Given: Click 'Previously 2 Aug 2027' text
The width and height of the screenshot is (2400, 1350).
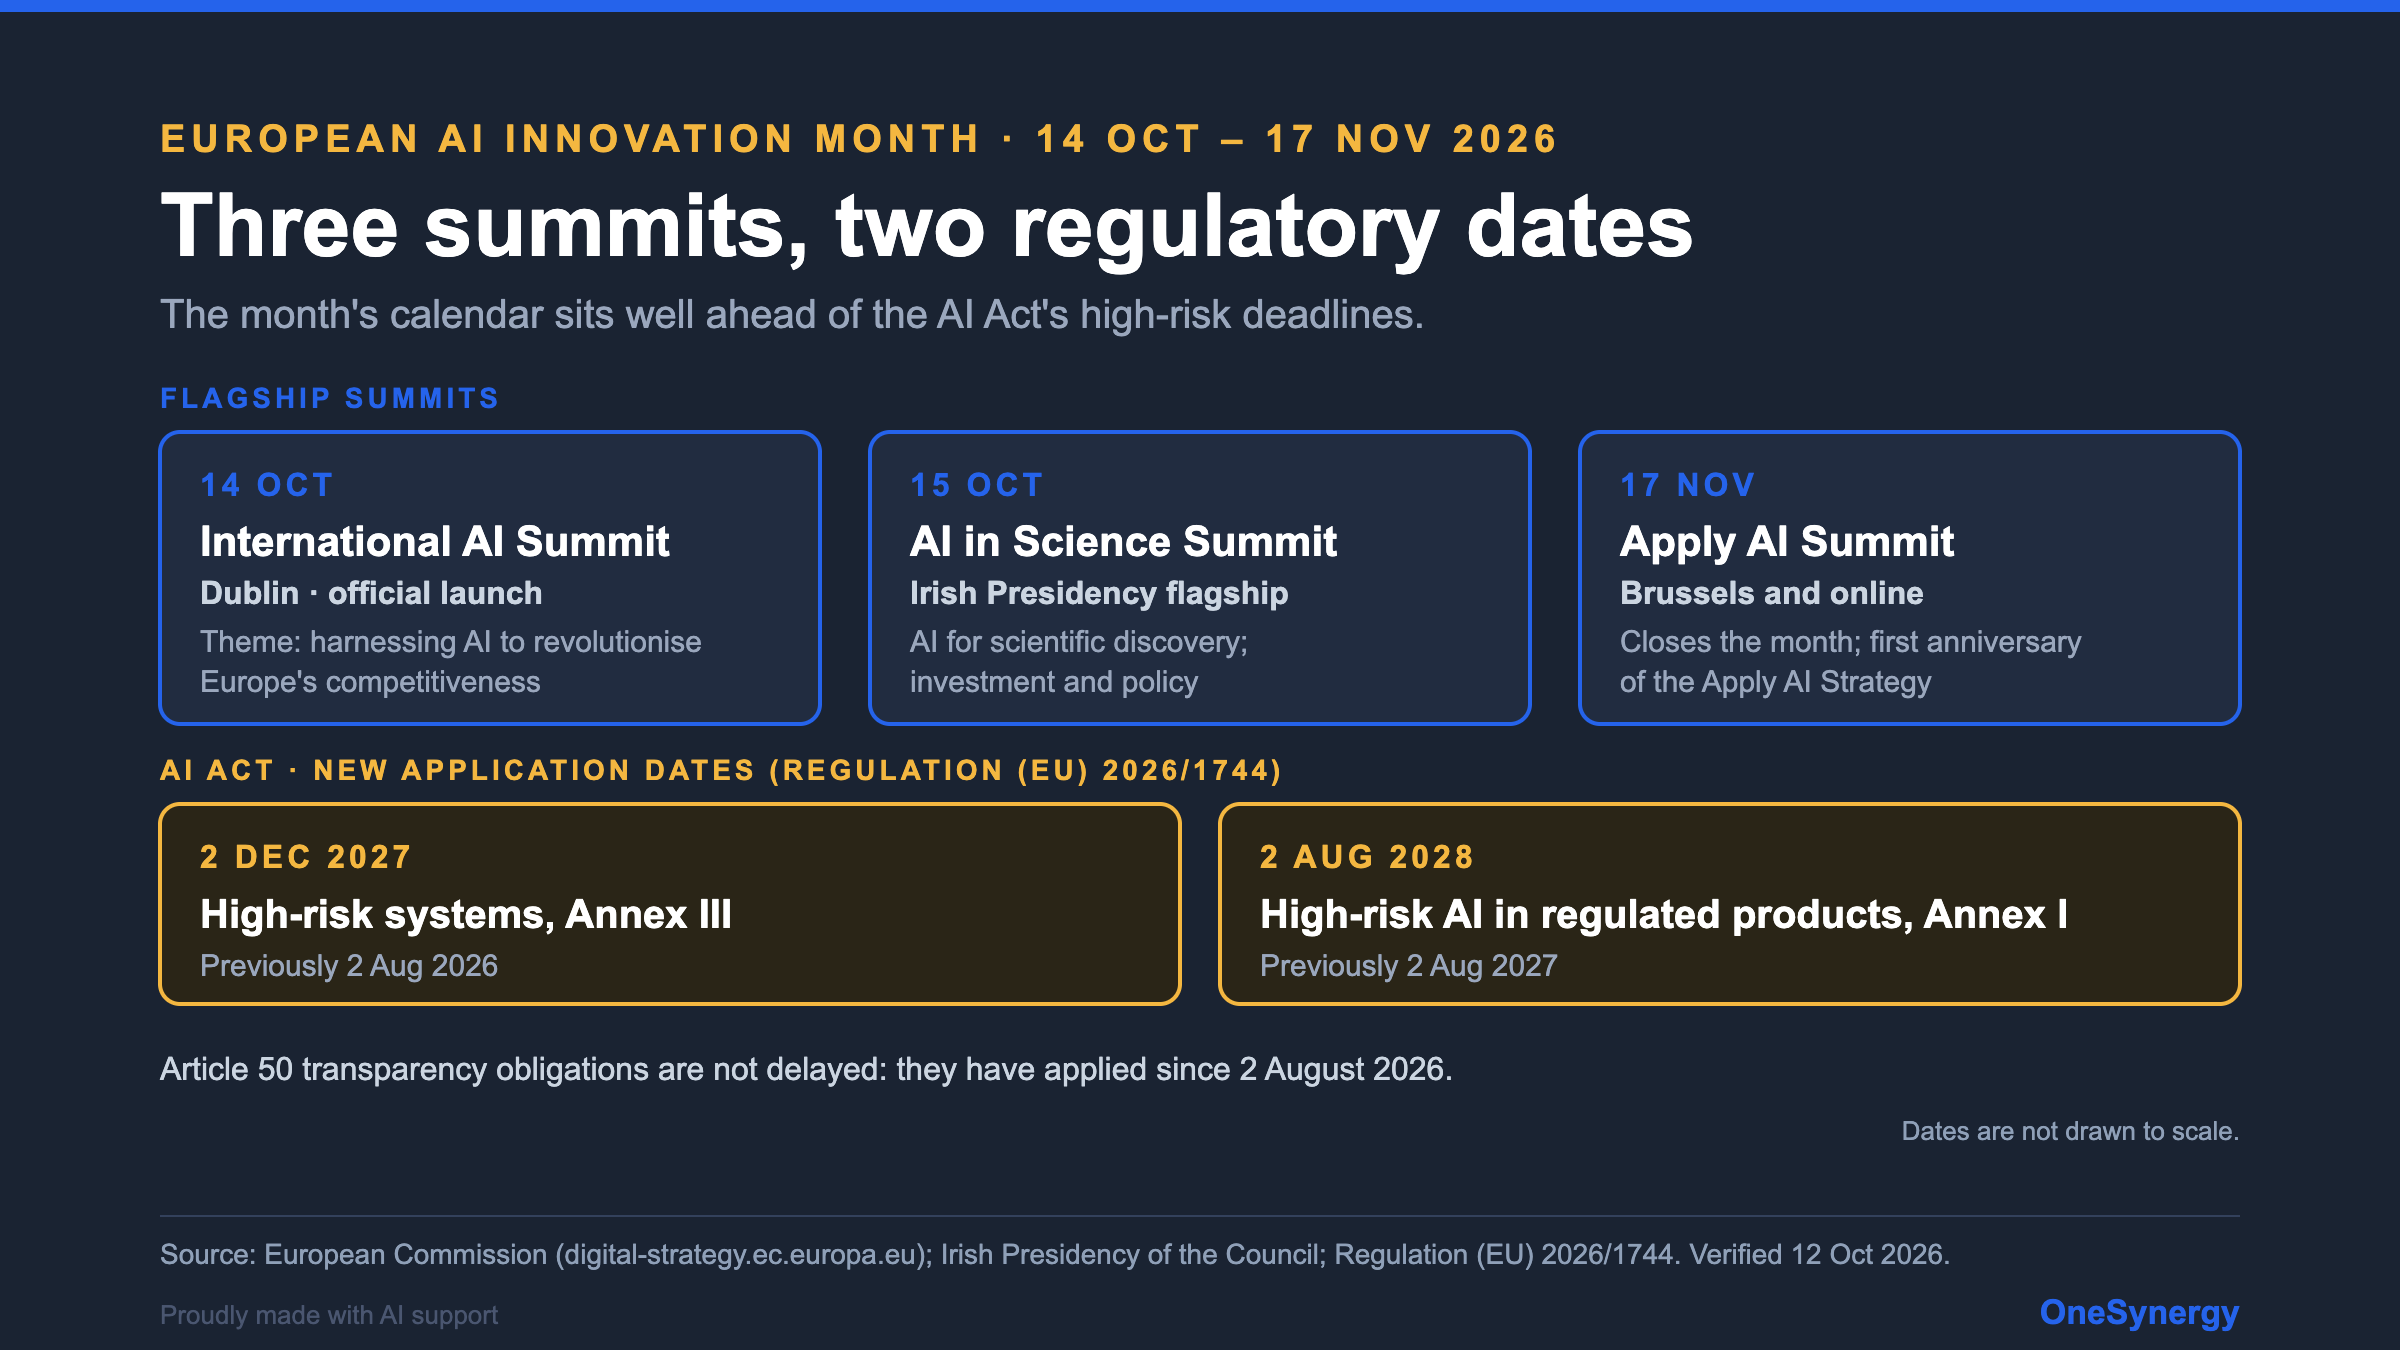Looking at the screenshot, I should click(x=1409, y=966).
